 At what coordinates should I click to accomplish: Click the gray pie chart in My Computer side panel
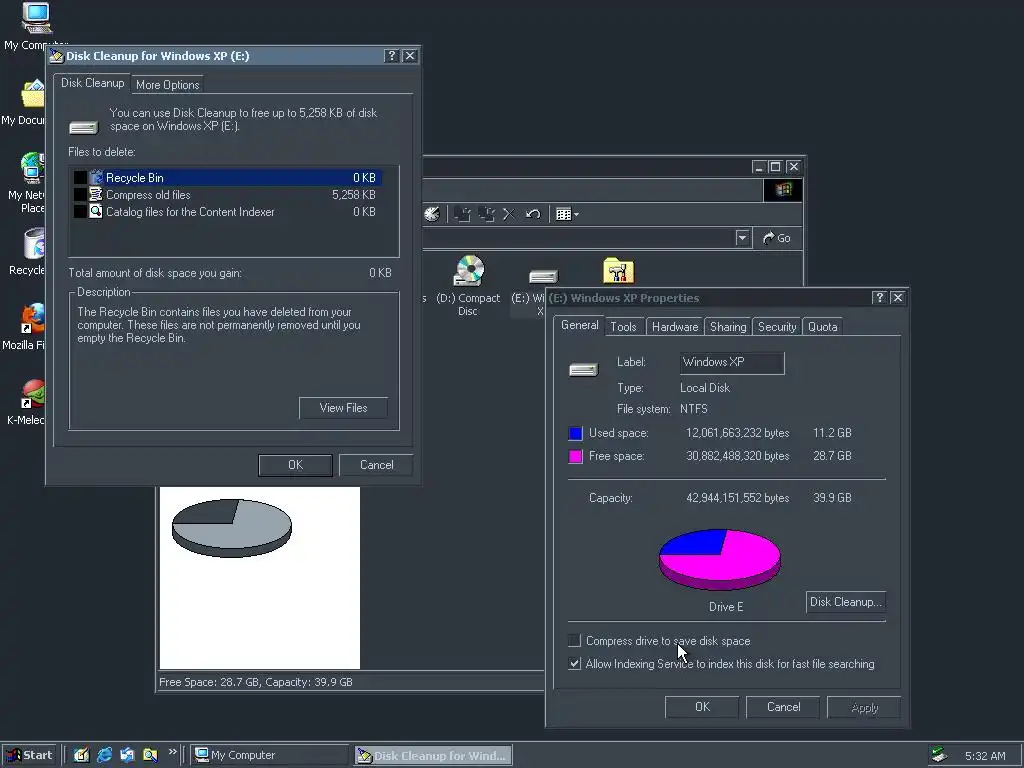[232, 528]
